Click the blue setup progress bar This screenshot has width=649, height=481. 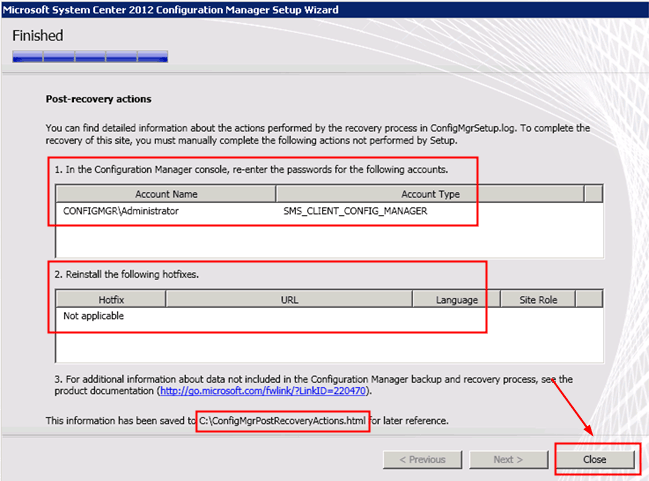pyautogui.click(x=90, y=57)
